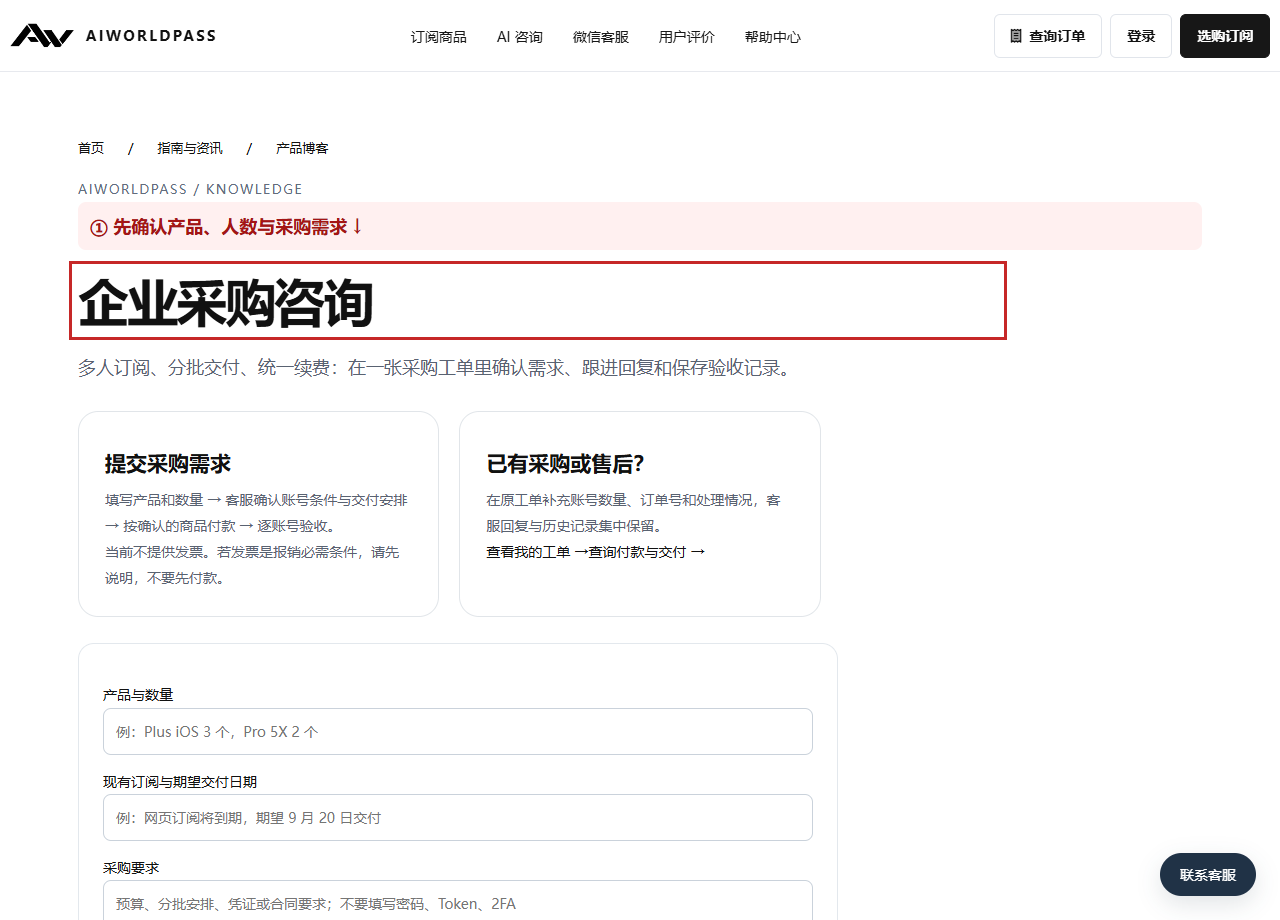Focus the 产品与数量 input field
Viewport: 1280px width, 920px height.
point(458,731)
